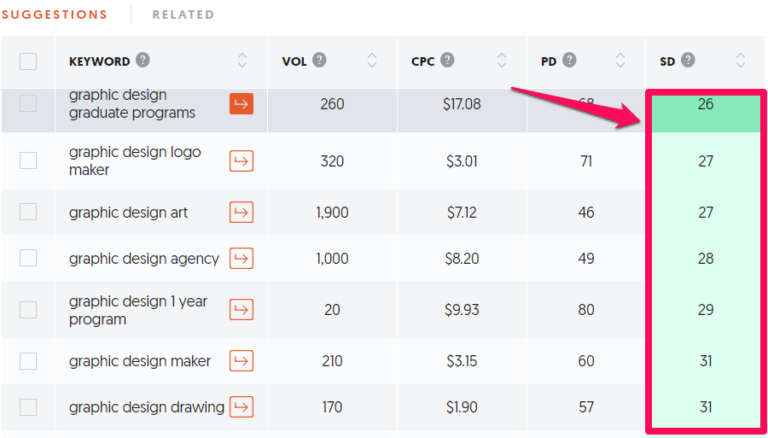Select keyword text 'graphic design logo maker'
This screenshot has width=768, height=438.
pyautogui.click(x=135, y=161)
